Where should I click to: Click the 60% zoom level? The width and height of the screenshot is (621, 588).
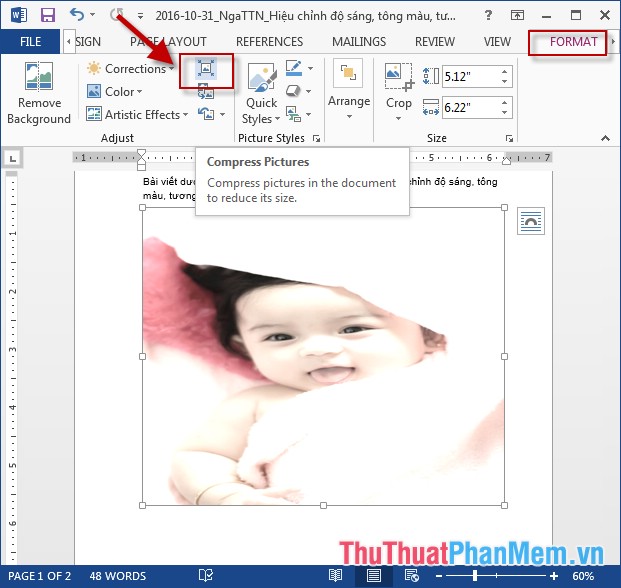coord(583,576)
